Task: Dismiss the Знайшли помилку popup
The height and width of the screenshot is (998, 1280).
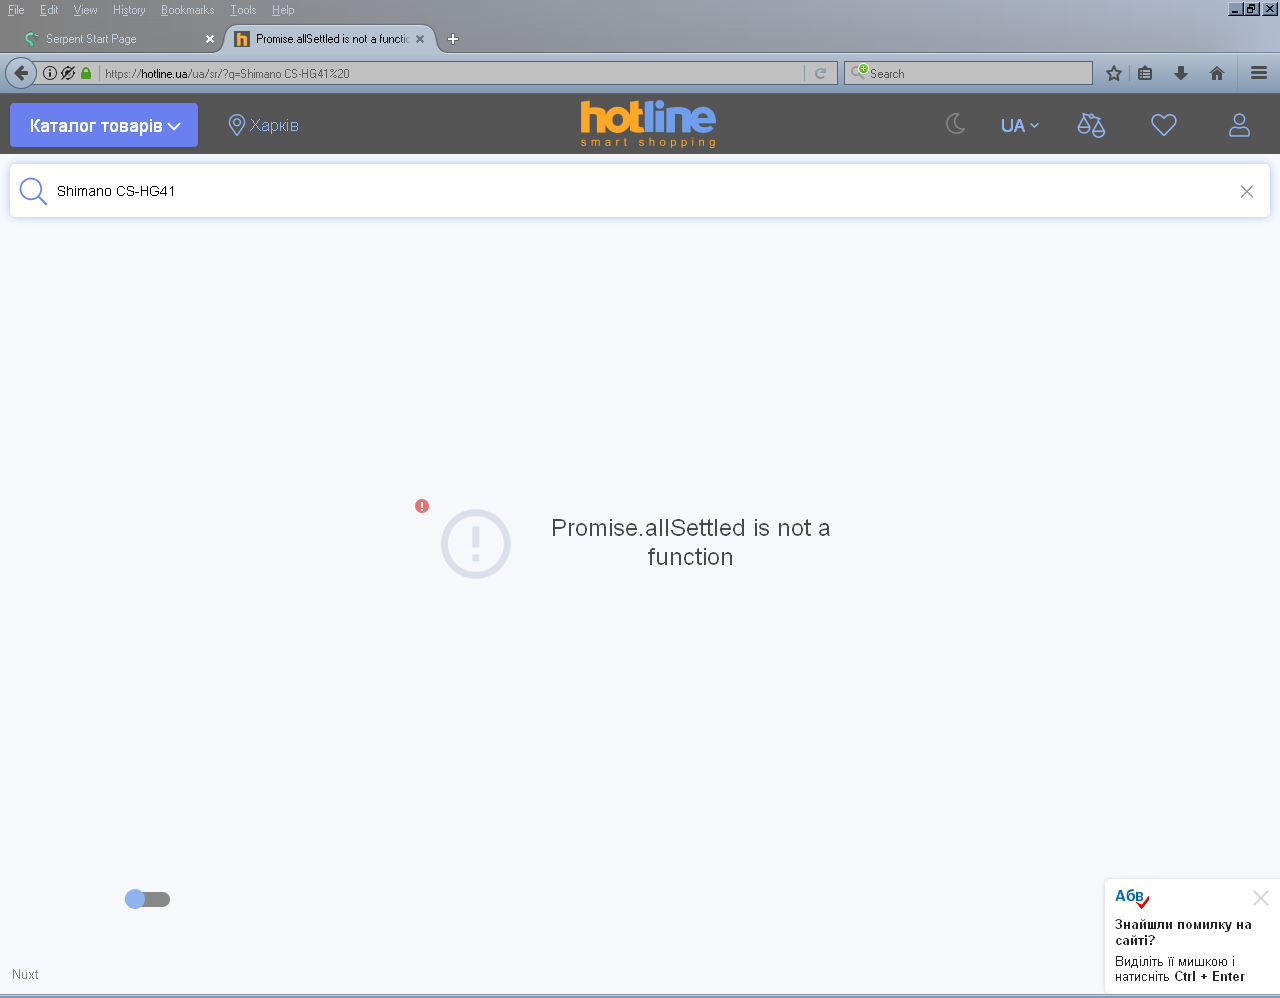Action: [1261, 898]
